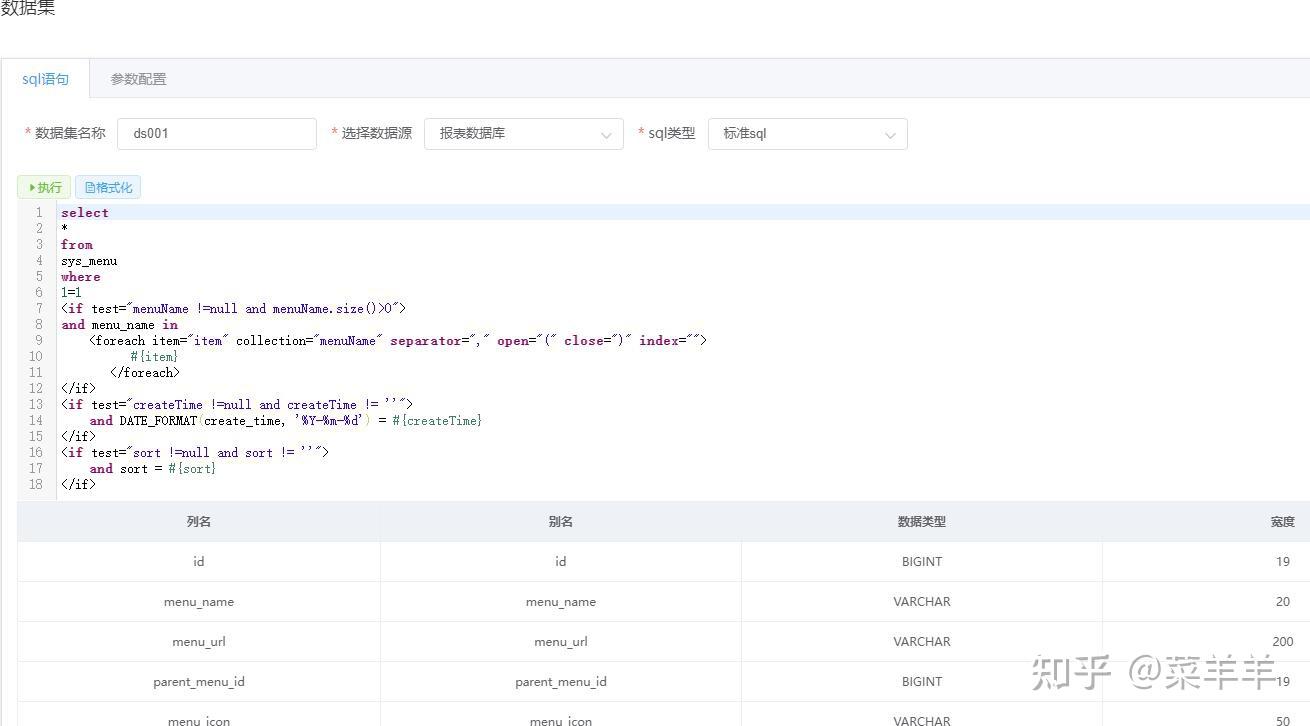Click the chevron icon on the 报表数据库 selector
This screenshot has height=726, width=1310.
click(x=606, y=134)
